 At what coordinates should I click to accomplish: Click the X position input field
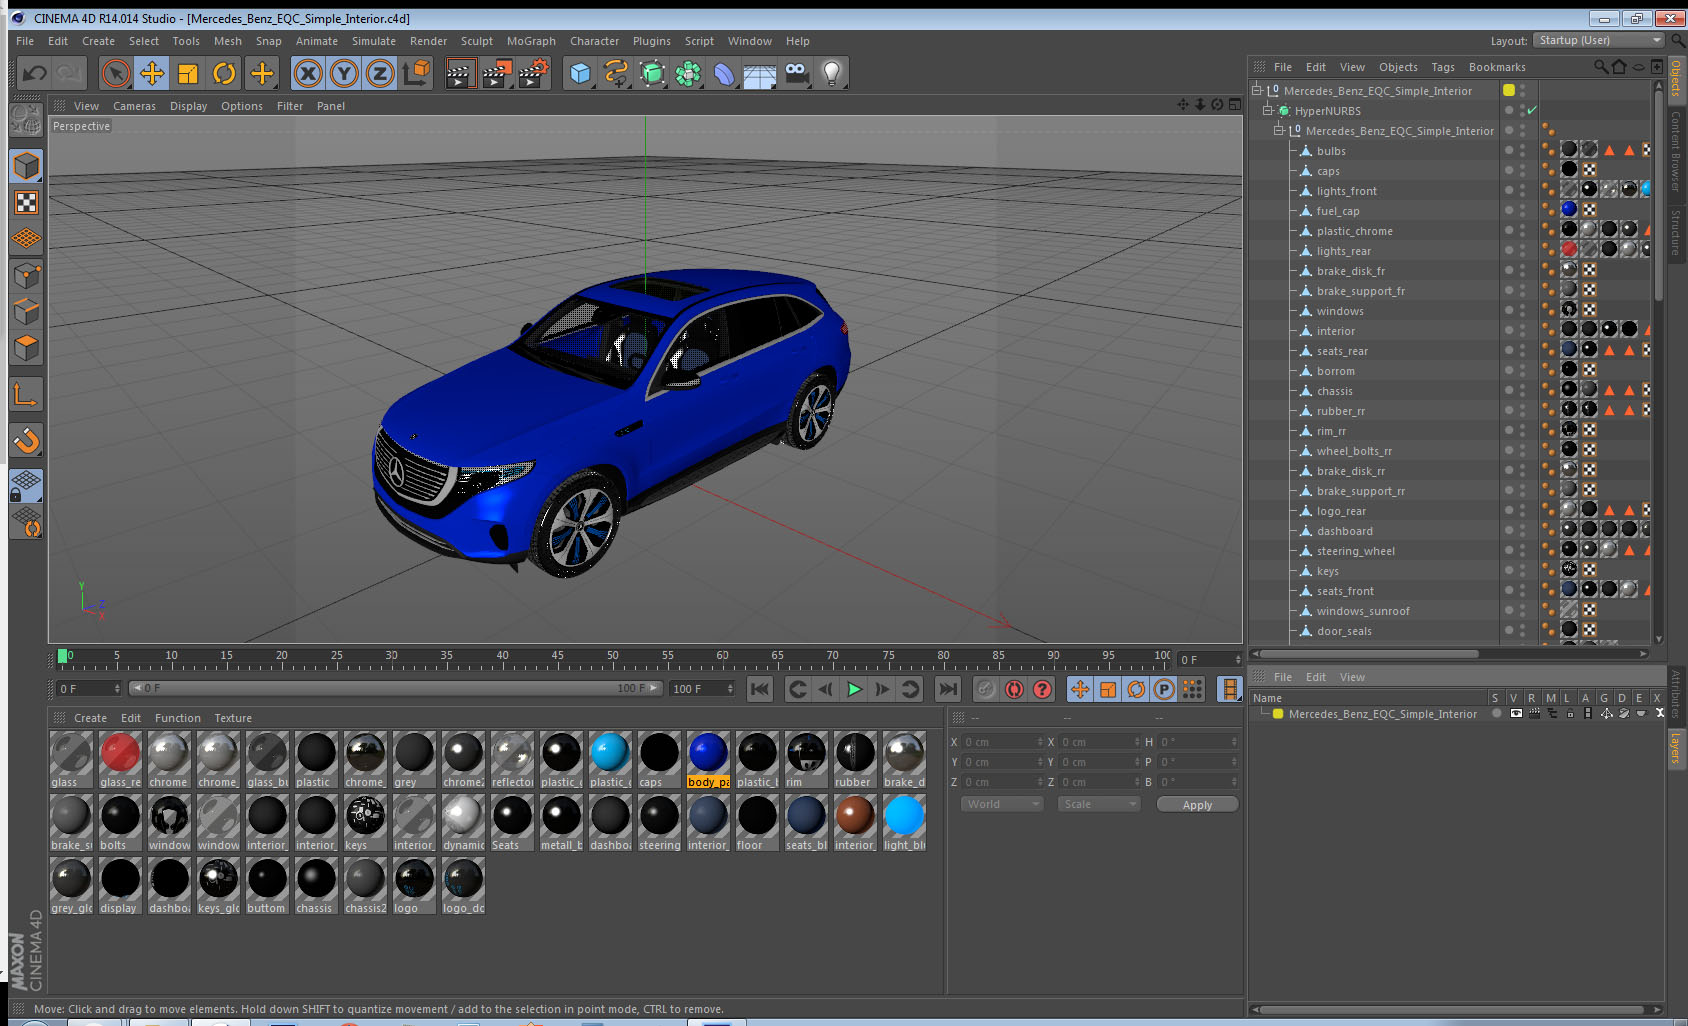coord(1003,742)
